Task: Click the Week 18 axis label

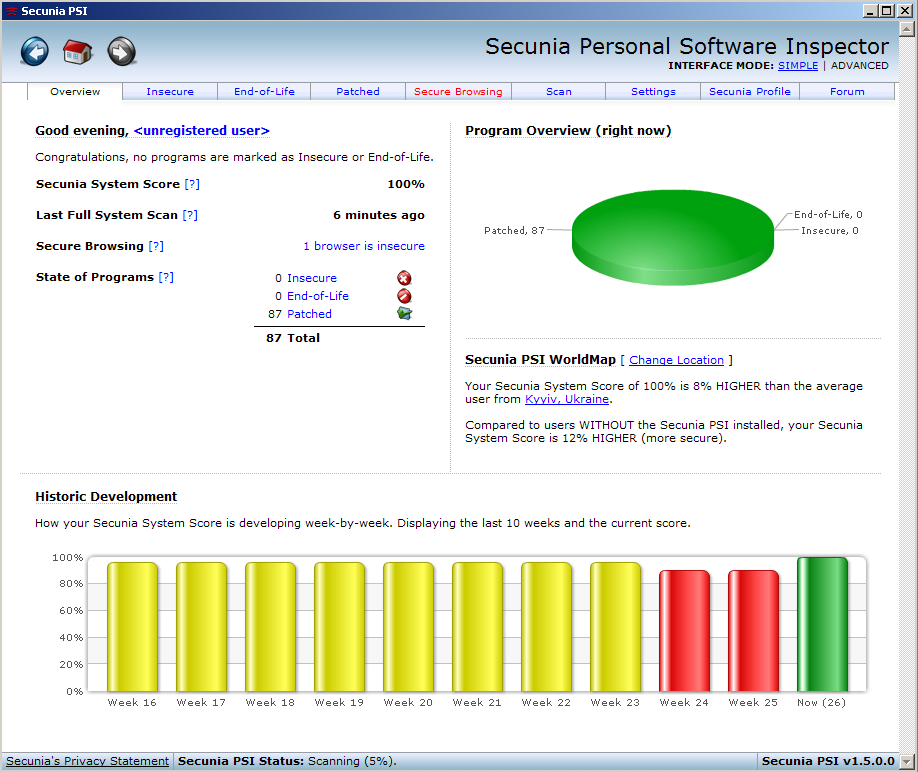Action: [270, 702]
